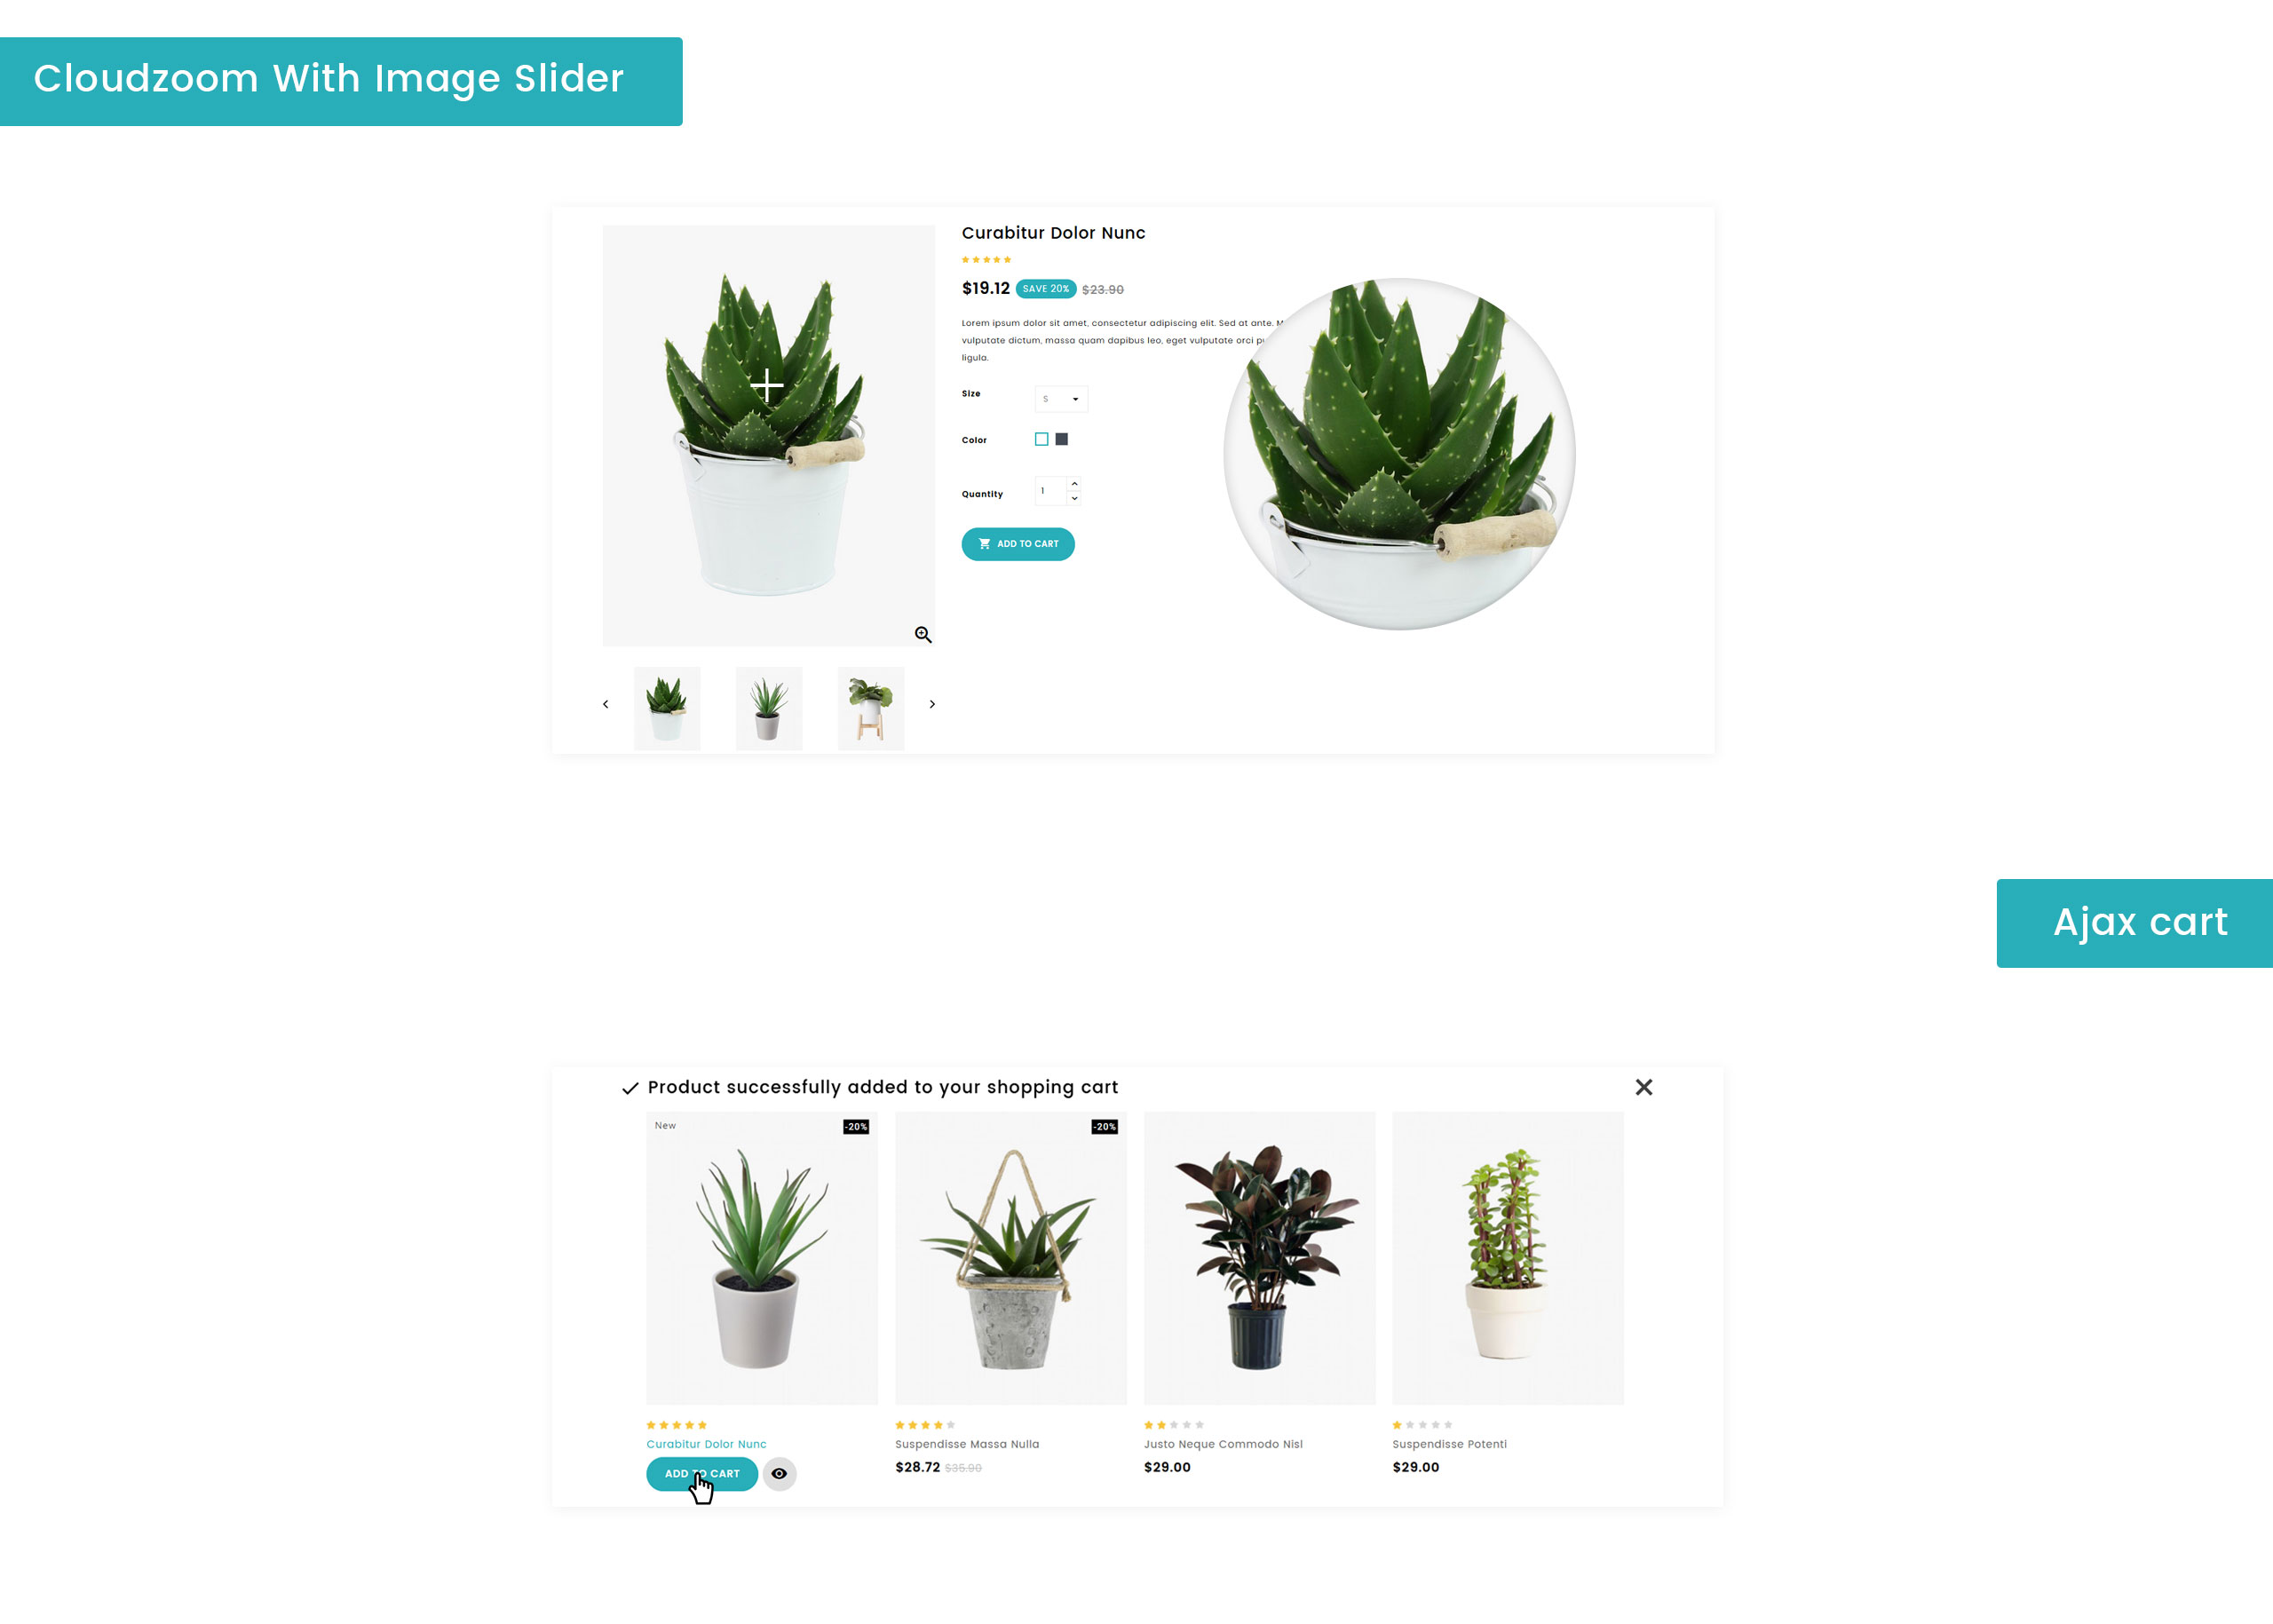Show previous thumbnails with left arrow

[605, 704]
